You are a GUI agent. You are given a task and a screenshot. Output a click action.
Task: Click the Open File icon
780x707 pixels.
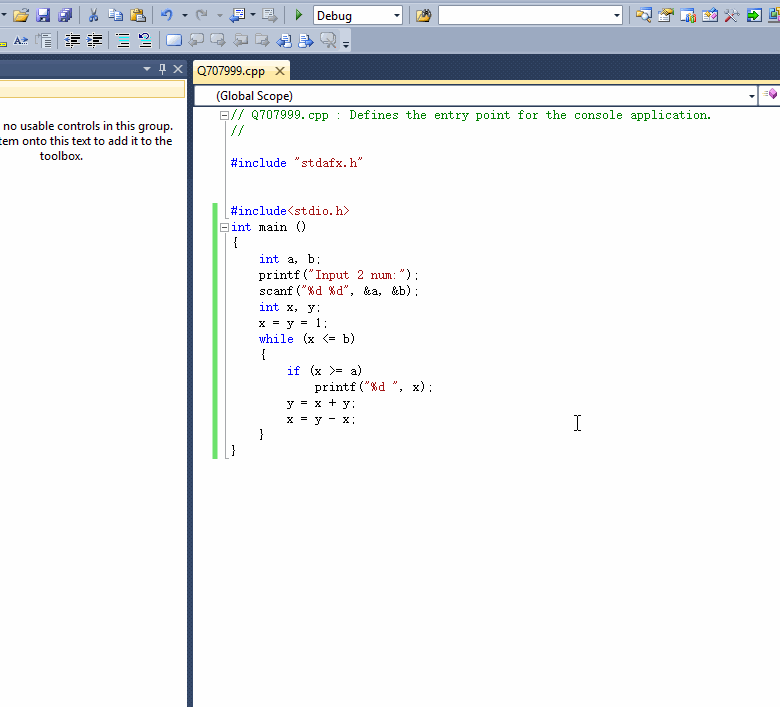[21, 15]
